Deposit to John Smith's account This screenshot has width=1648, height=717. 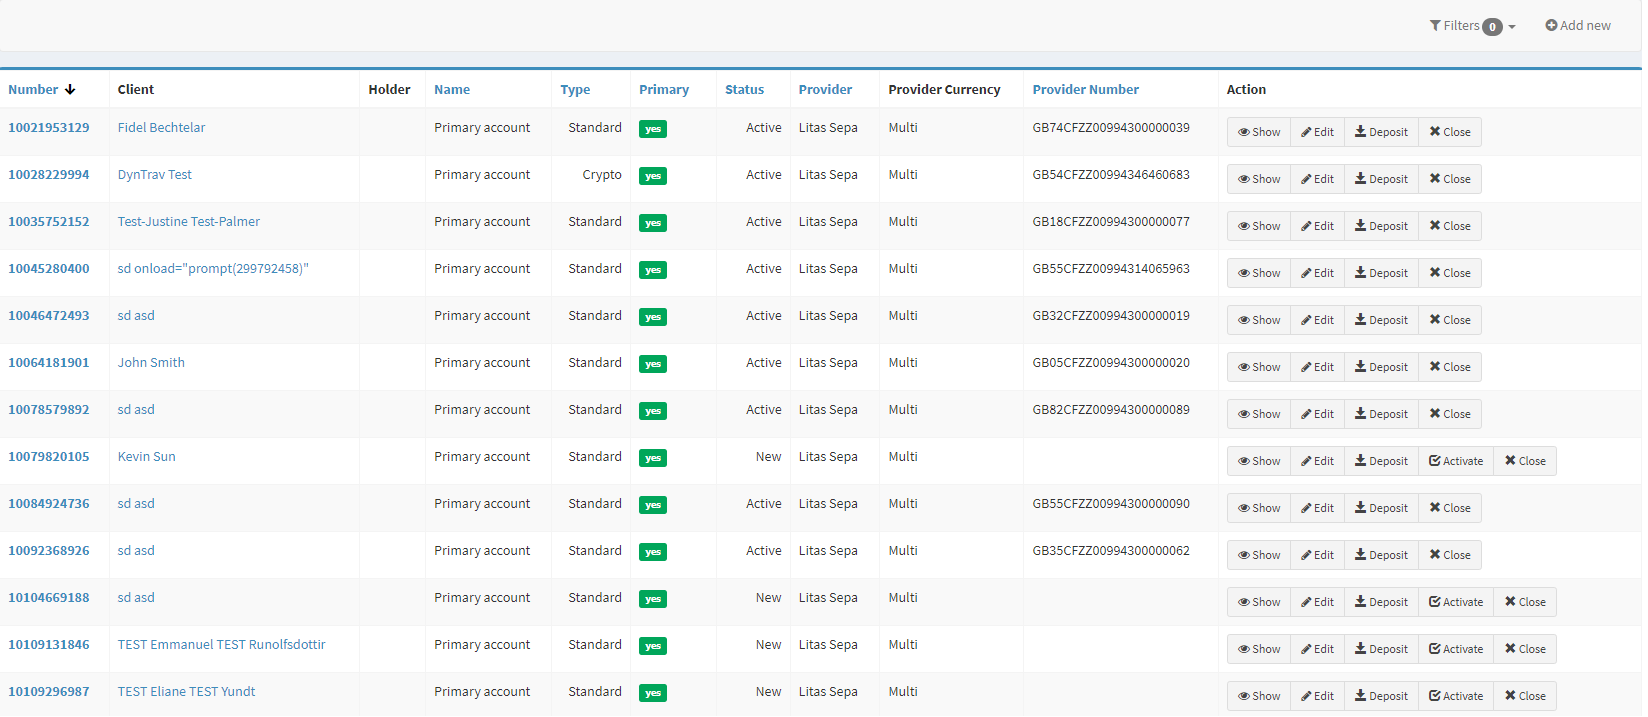tap(1380, 367)
